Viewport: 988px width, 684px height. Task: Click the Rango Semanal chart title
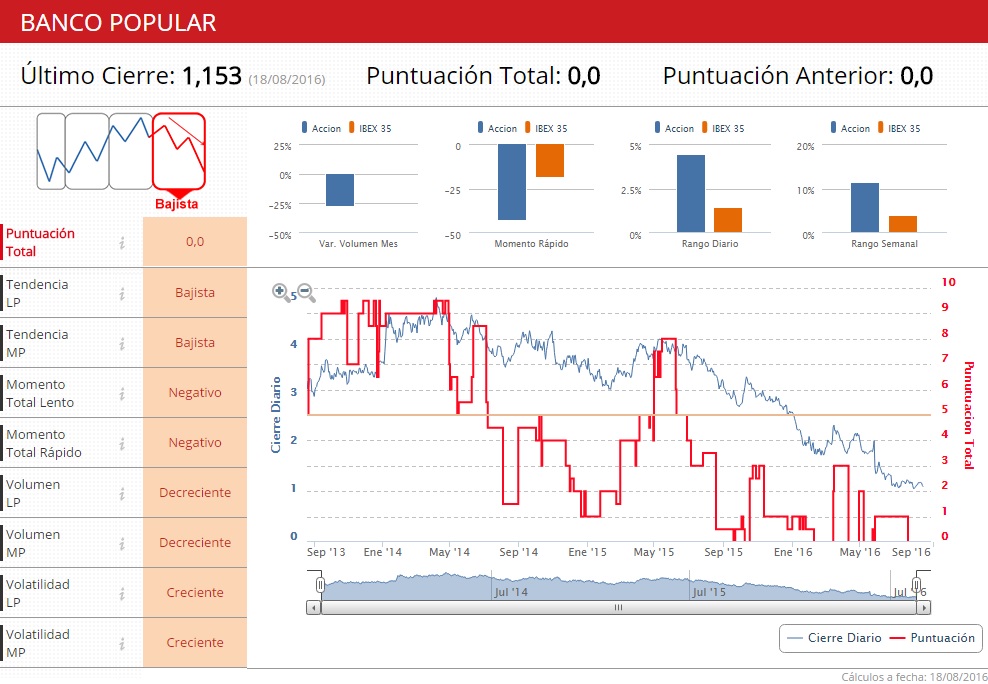pos(884,244)
